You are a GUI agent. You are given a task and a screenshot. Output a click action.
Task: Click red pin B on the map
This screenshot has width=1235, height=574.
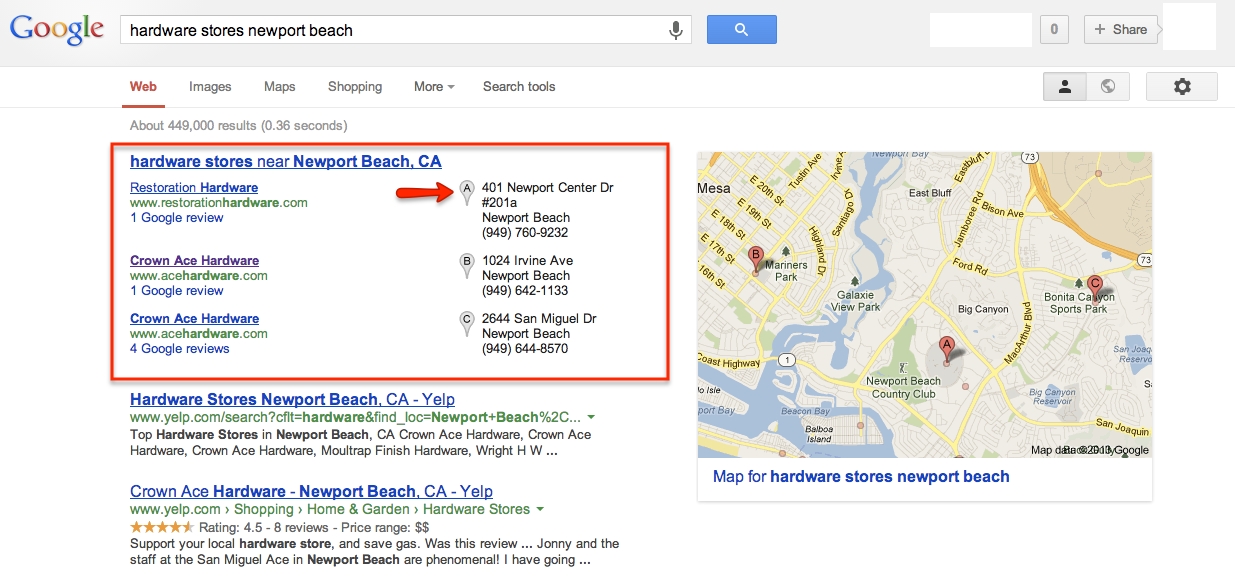[756, 260]
